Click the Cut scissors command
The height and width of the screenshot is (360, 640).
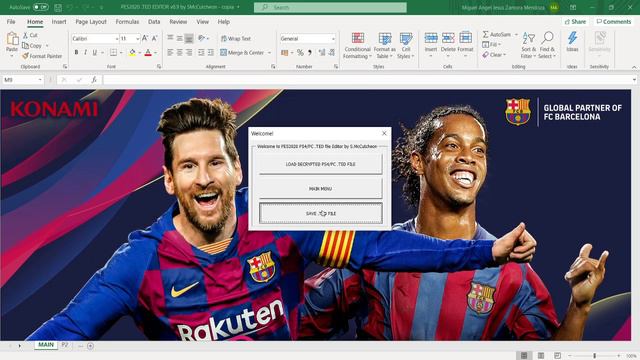30,36
